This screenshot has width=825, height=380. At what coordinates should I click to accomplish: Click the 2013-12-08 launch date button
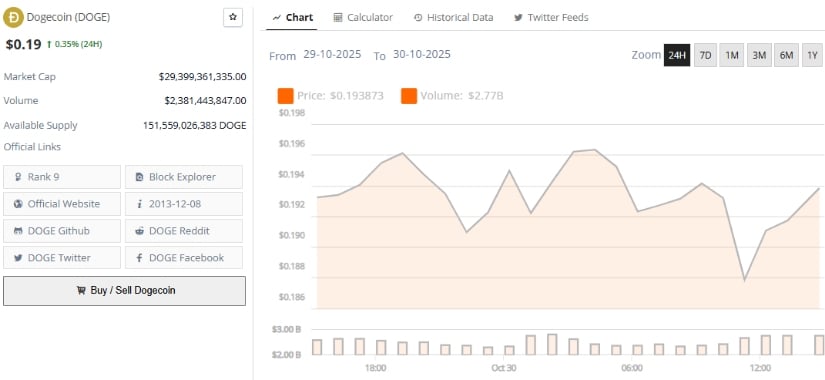tap(184, 204)
